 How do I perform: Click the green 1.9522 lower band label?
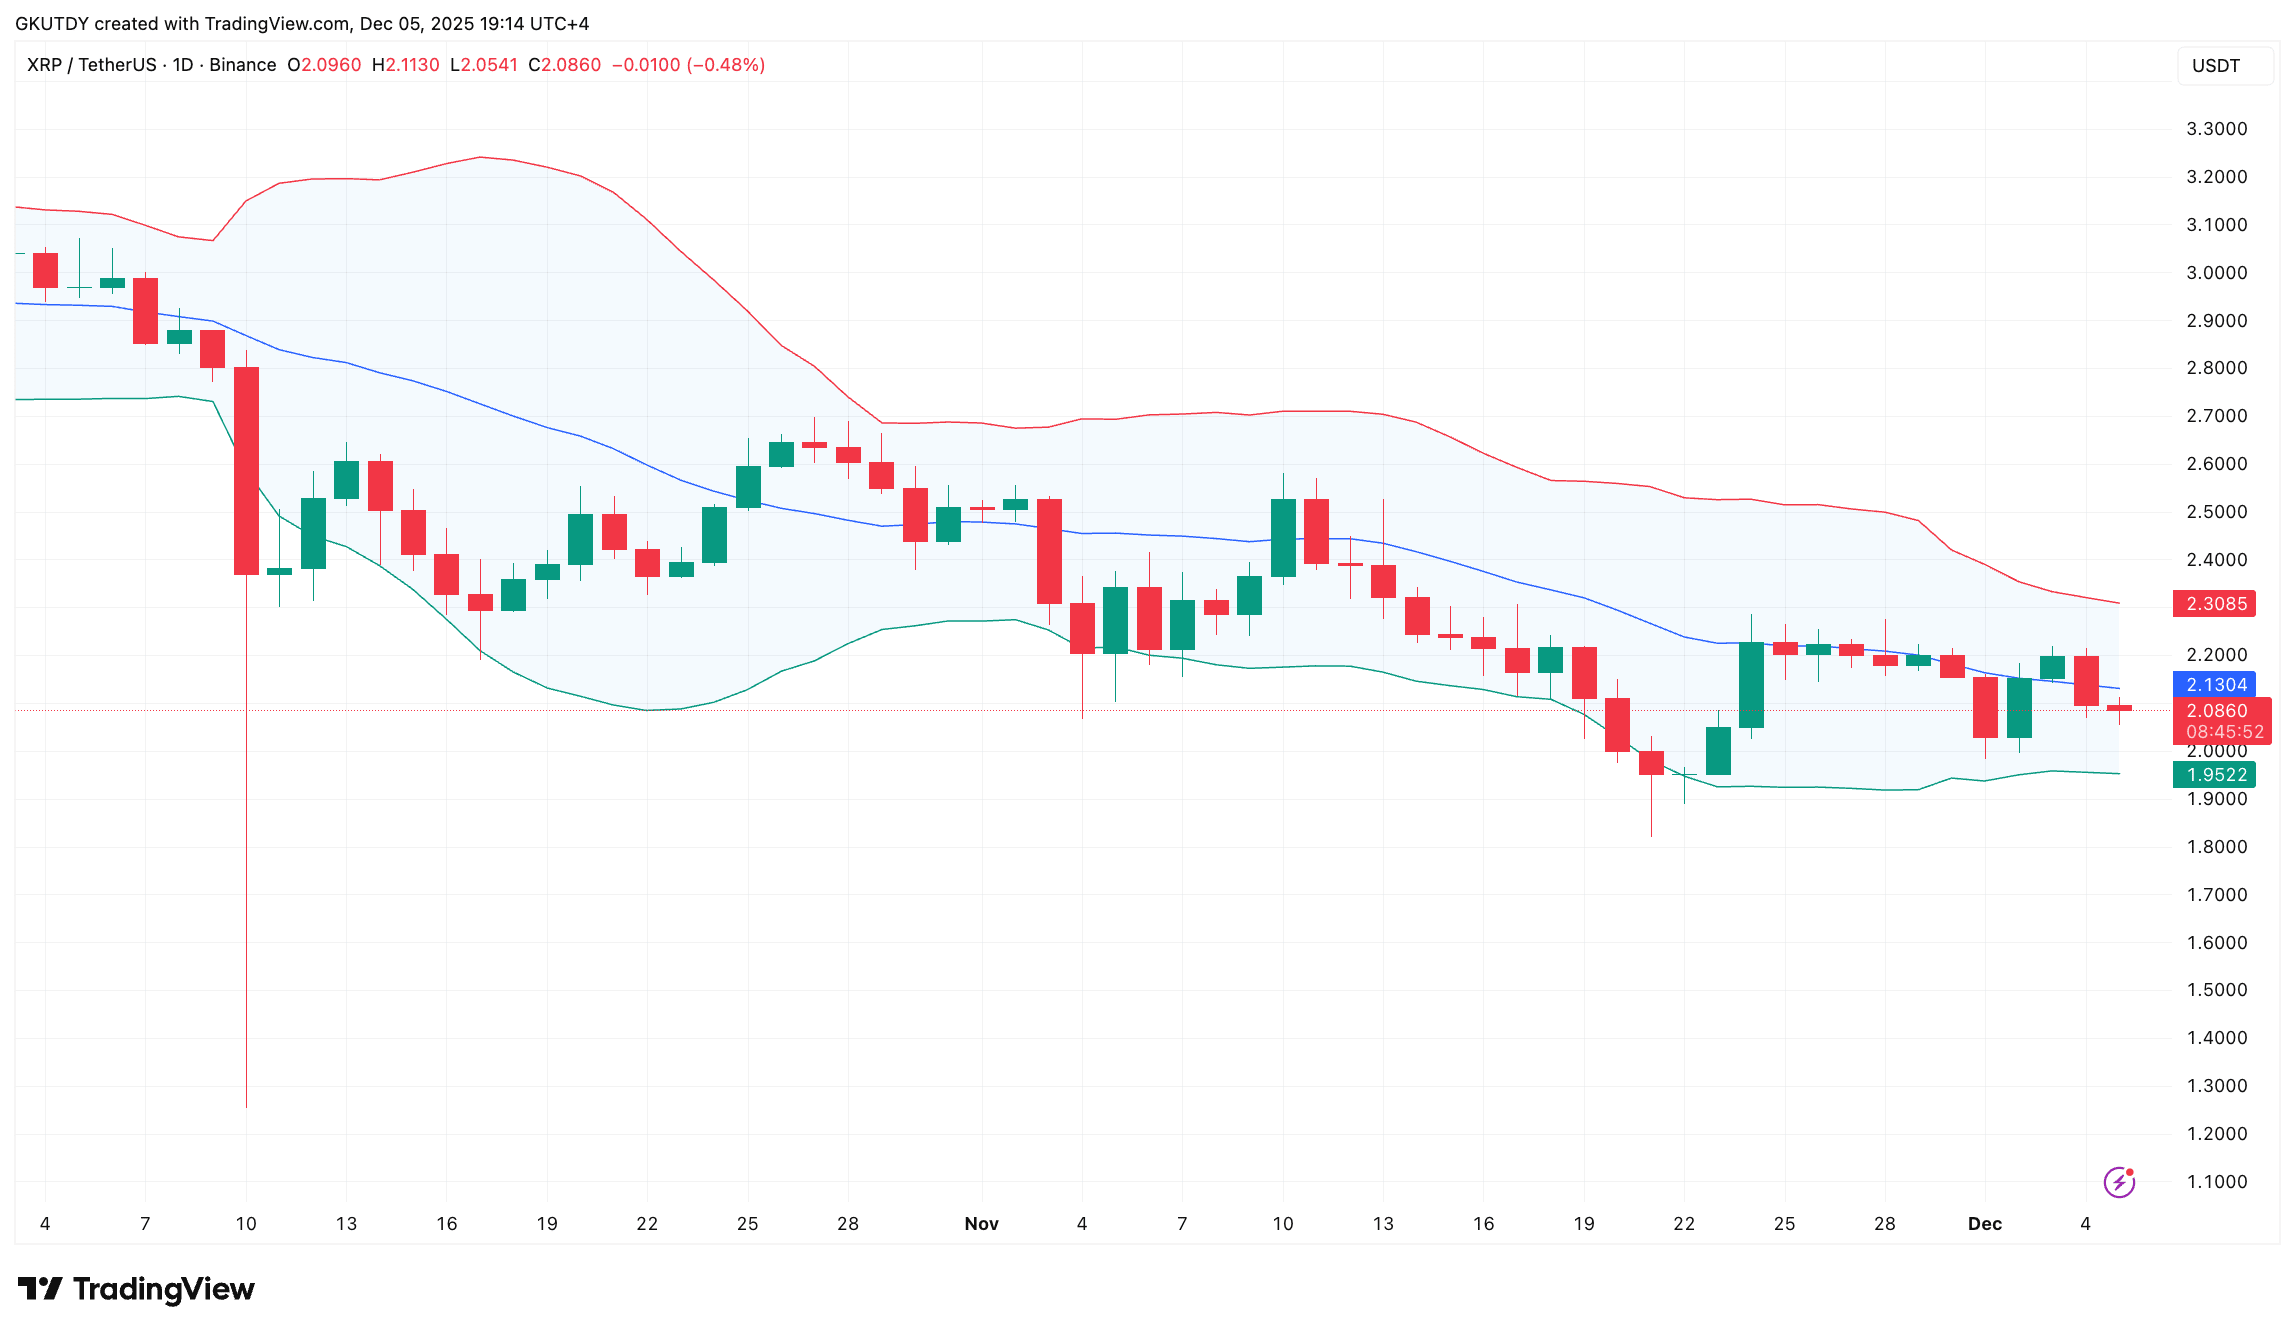pos(2215,775)
